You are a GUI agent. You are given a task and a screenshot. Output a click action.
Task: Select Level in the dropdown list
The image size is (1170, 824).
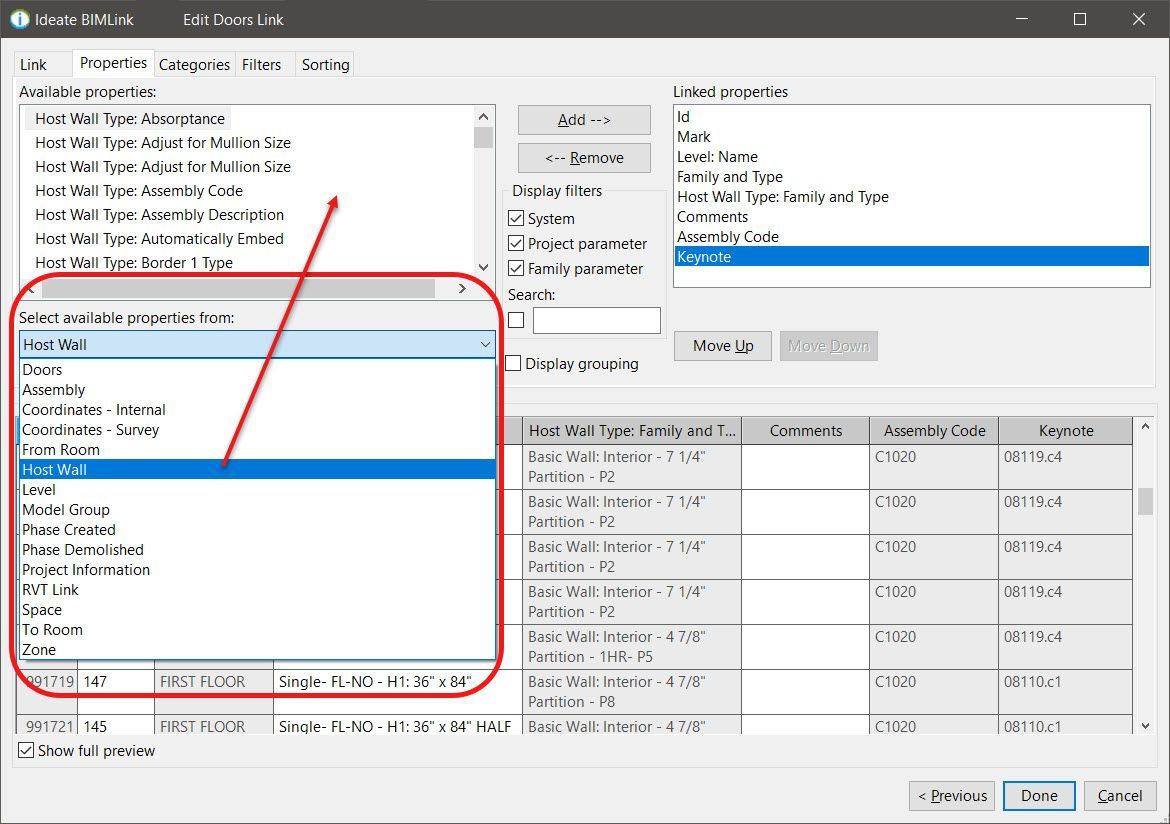click(257, 490)
